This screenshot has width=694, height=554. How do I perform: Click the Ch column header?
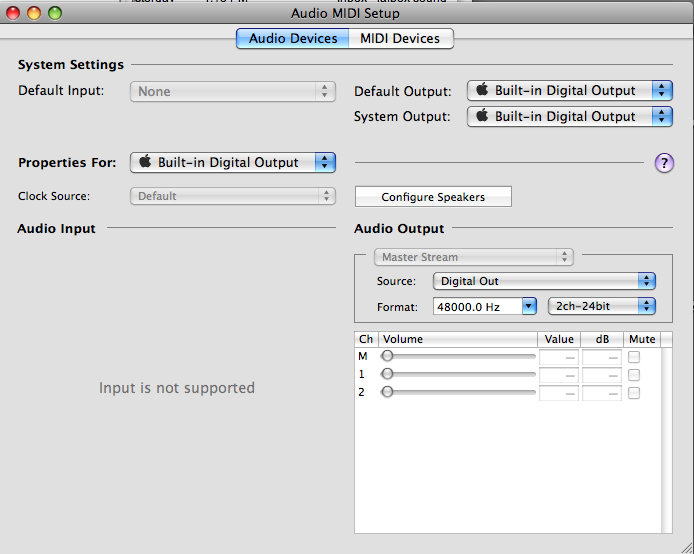pos(366,339)
